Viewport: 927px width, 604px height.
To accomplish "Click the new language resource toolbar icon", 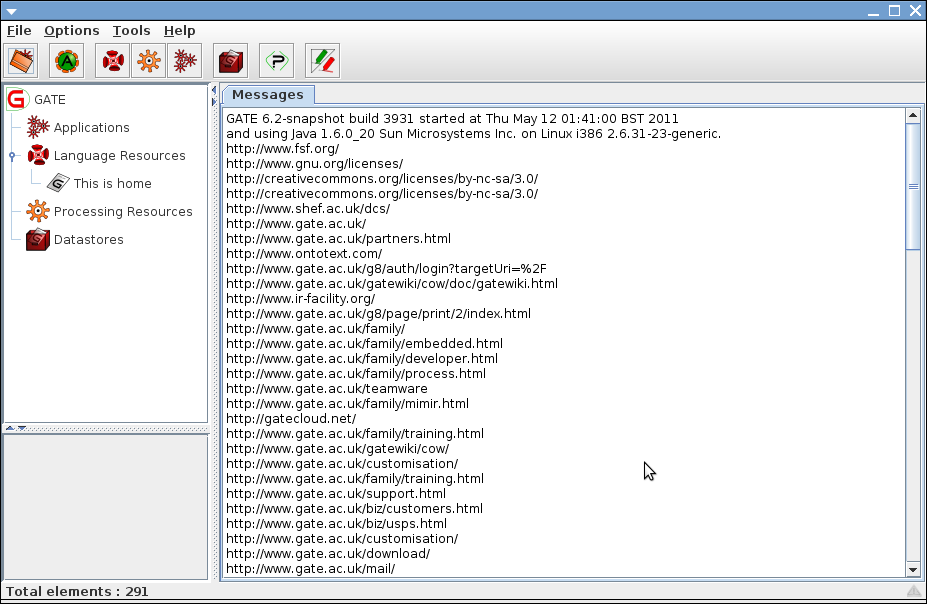I will click(x=113, y=60).
